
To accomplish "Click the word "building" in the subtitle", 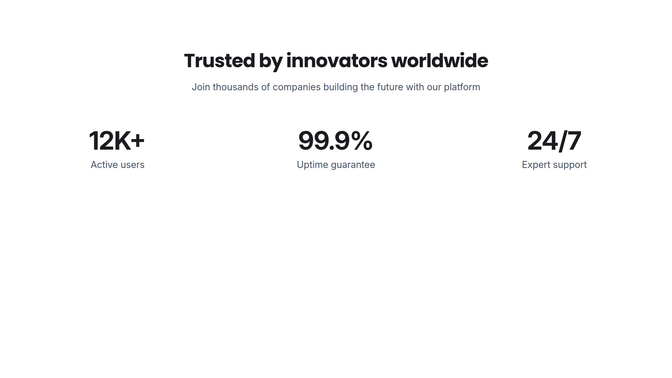I will click(x=340, y=87).
